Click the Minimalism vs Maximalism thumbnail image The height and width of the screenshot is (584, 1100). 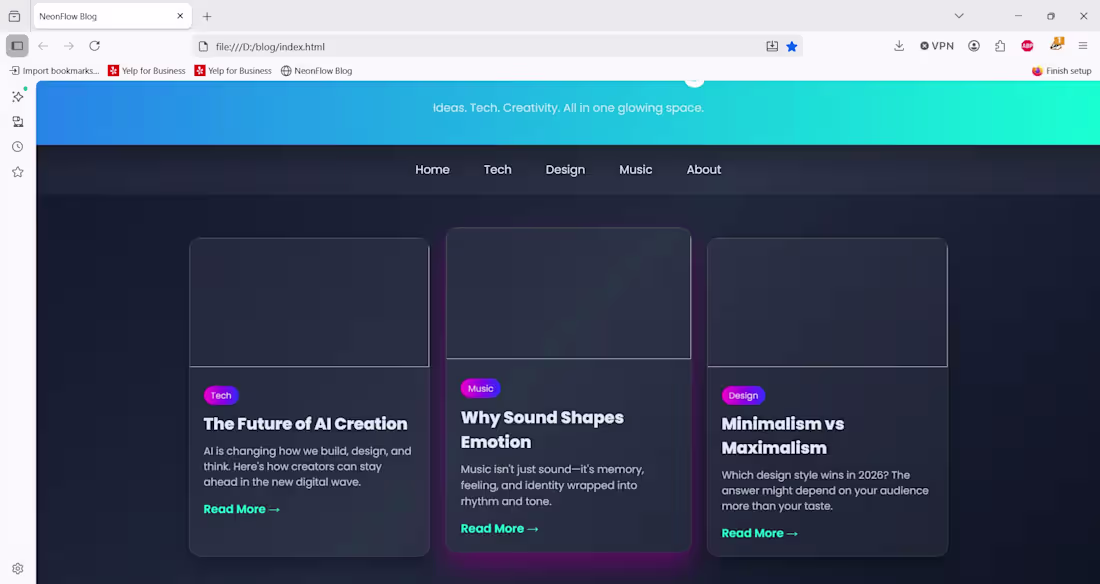(x=828, y=303)
